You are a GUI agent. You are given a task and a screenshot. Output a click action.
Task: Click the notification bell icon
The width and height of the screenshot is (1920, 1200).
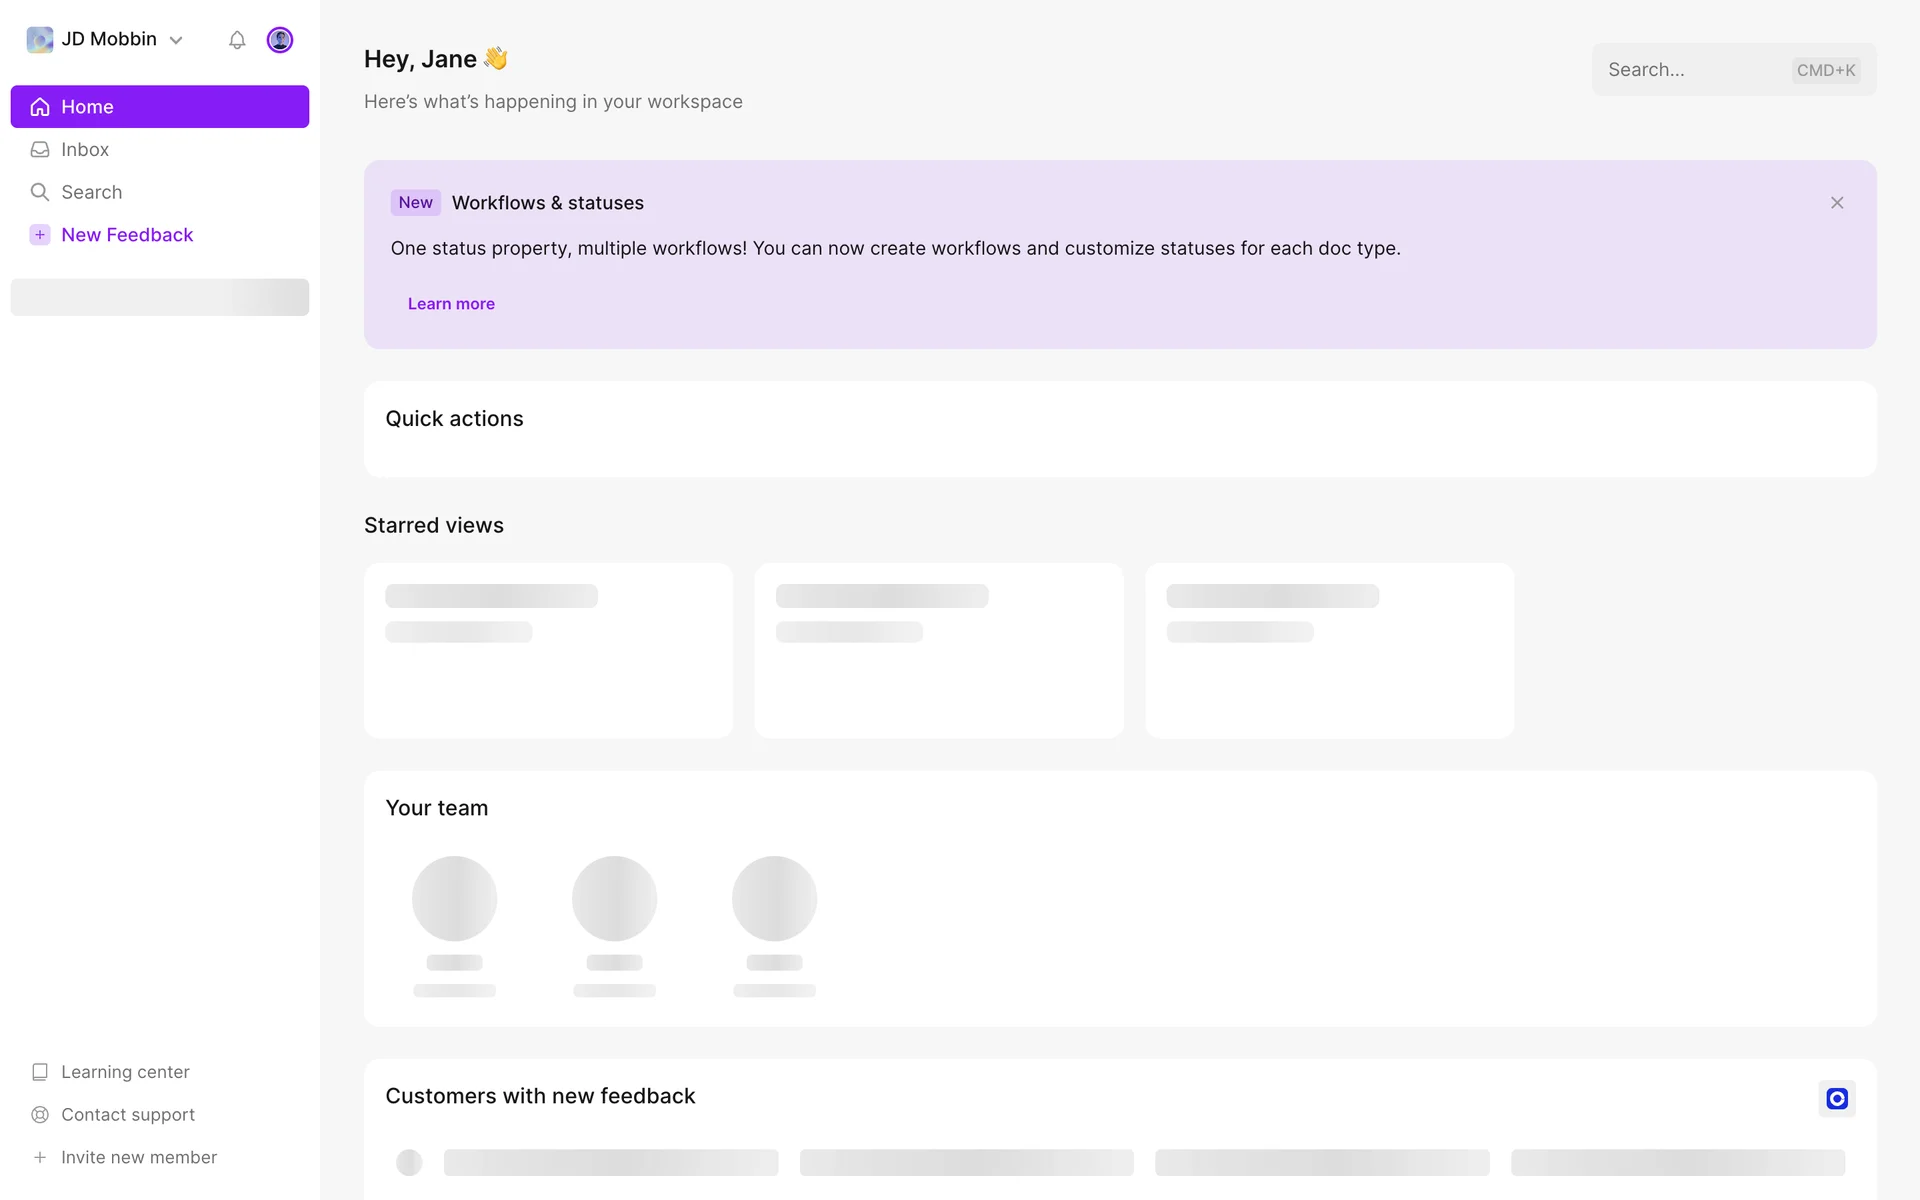tap(237, 40)
